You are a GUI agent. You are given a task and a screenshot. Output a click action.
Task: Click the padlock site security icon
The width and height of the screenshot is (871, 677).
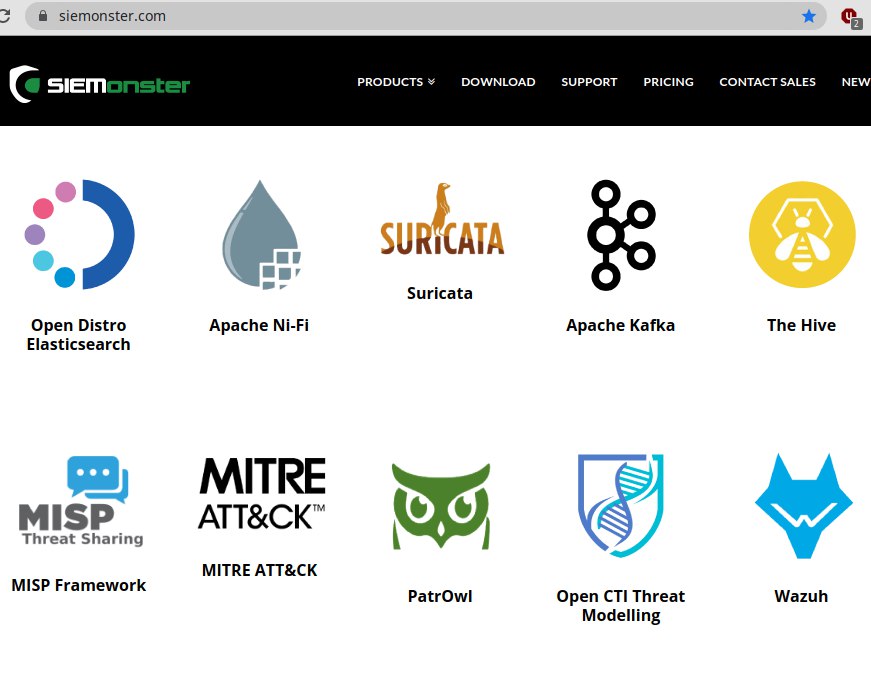[x=43, y=16]
